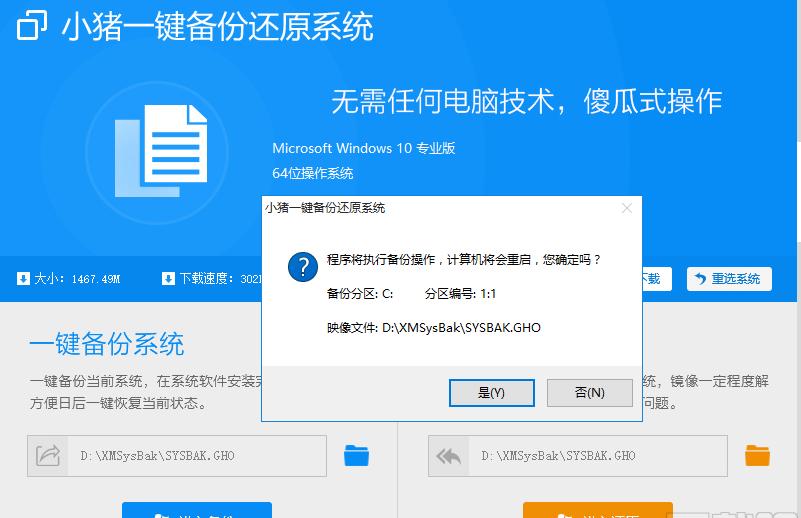Screen dimensions: 801x518
Task: Click the 小猪一键备份还原系统 dialog title
Action: tap(325, 208)
